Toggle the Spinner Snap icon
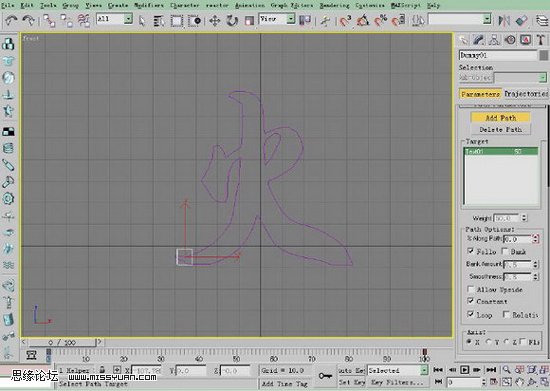Image resolution: width=550 pixels, height=391 pixels. pos(398,21)
